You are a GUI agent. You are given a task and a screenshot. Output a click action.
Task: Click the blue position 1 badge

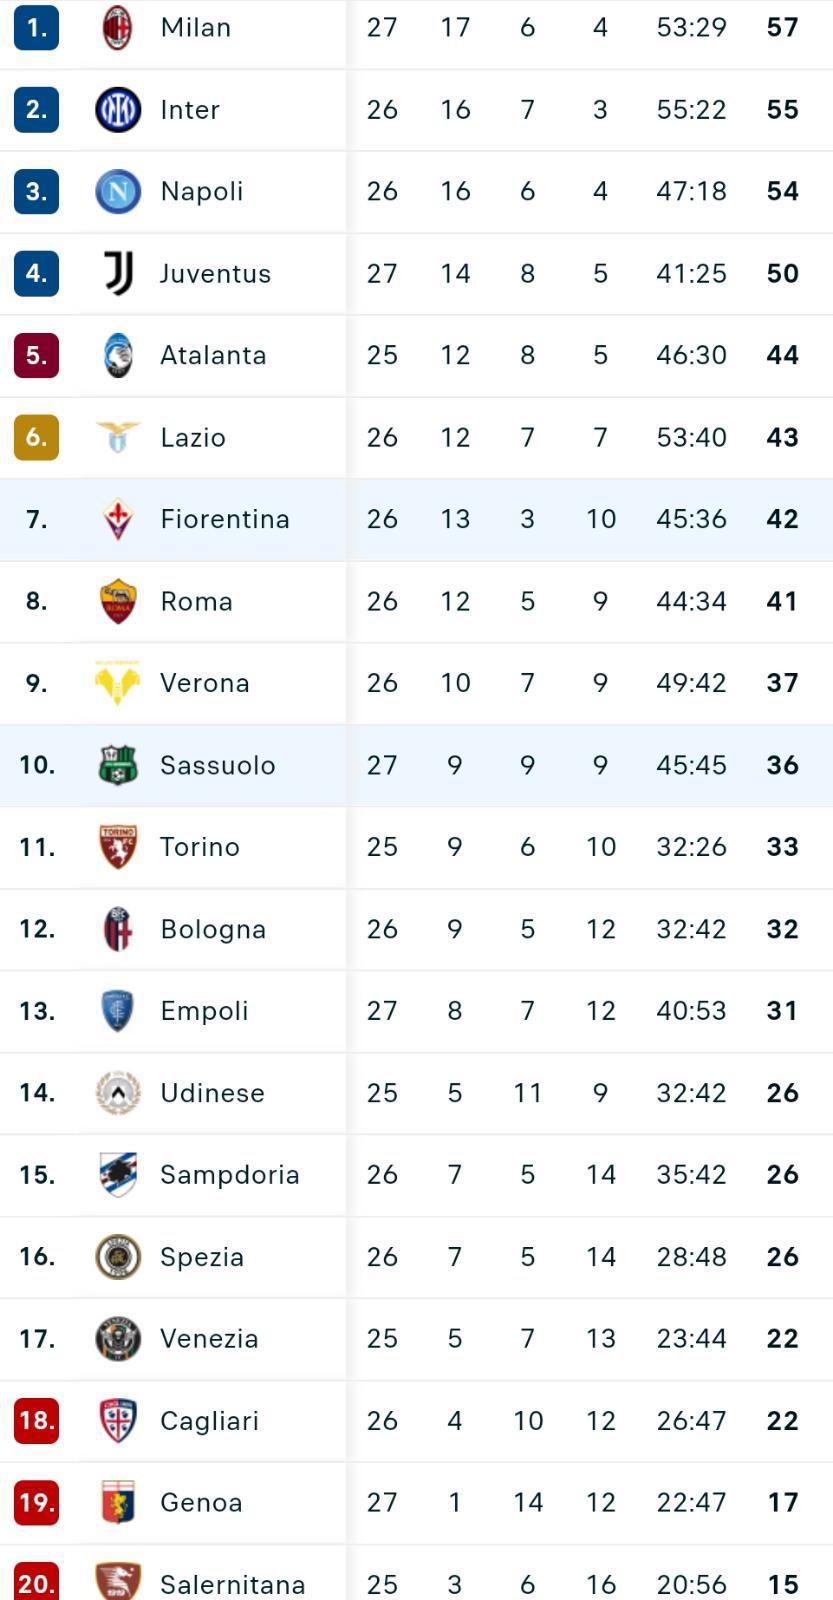(36, 27)
